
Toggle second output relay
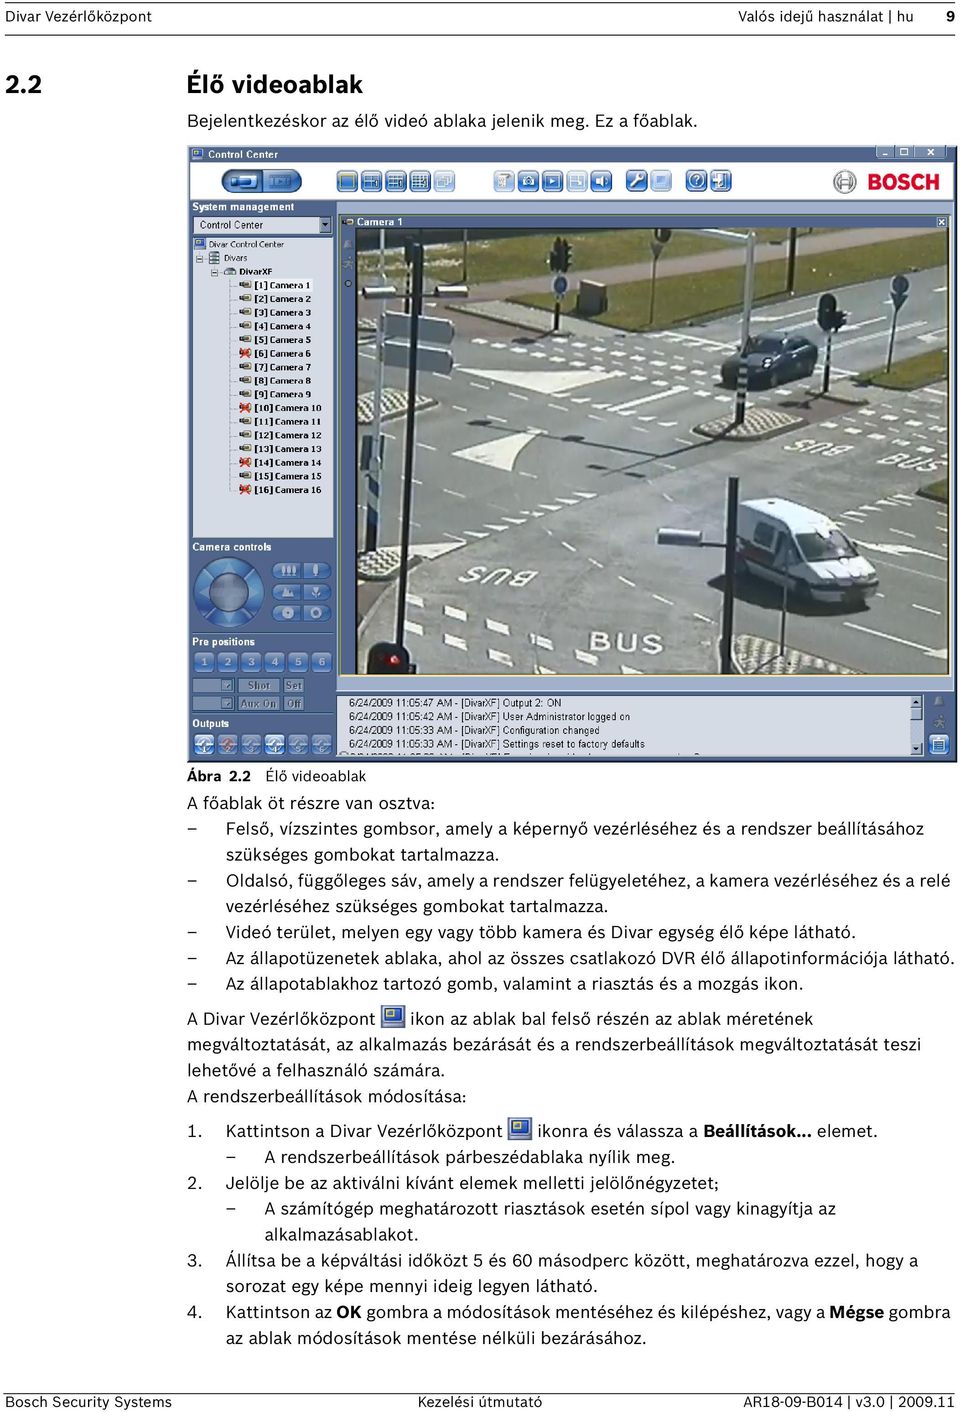(x=228, y=744)
